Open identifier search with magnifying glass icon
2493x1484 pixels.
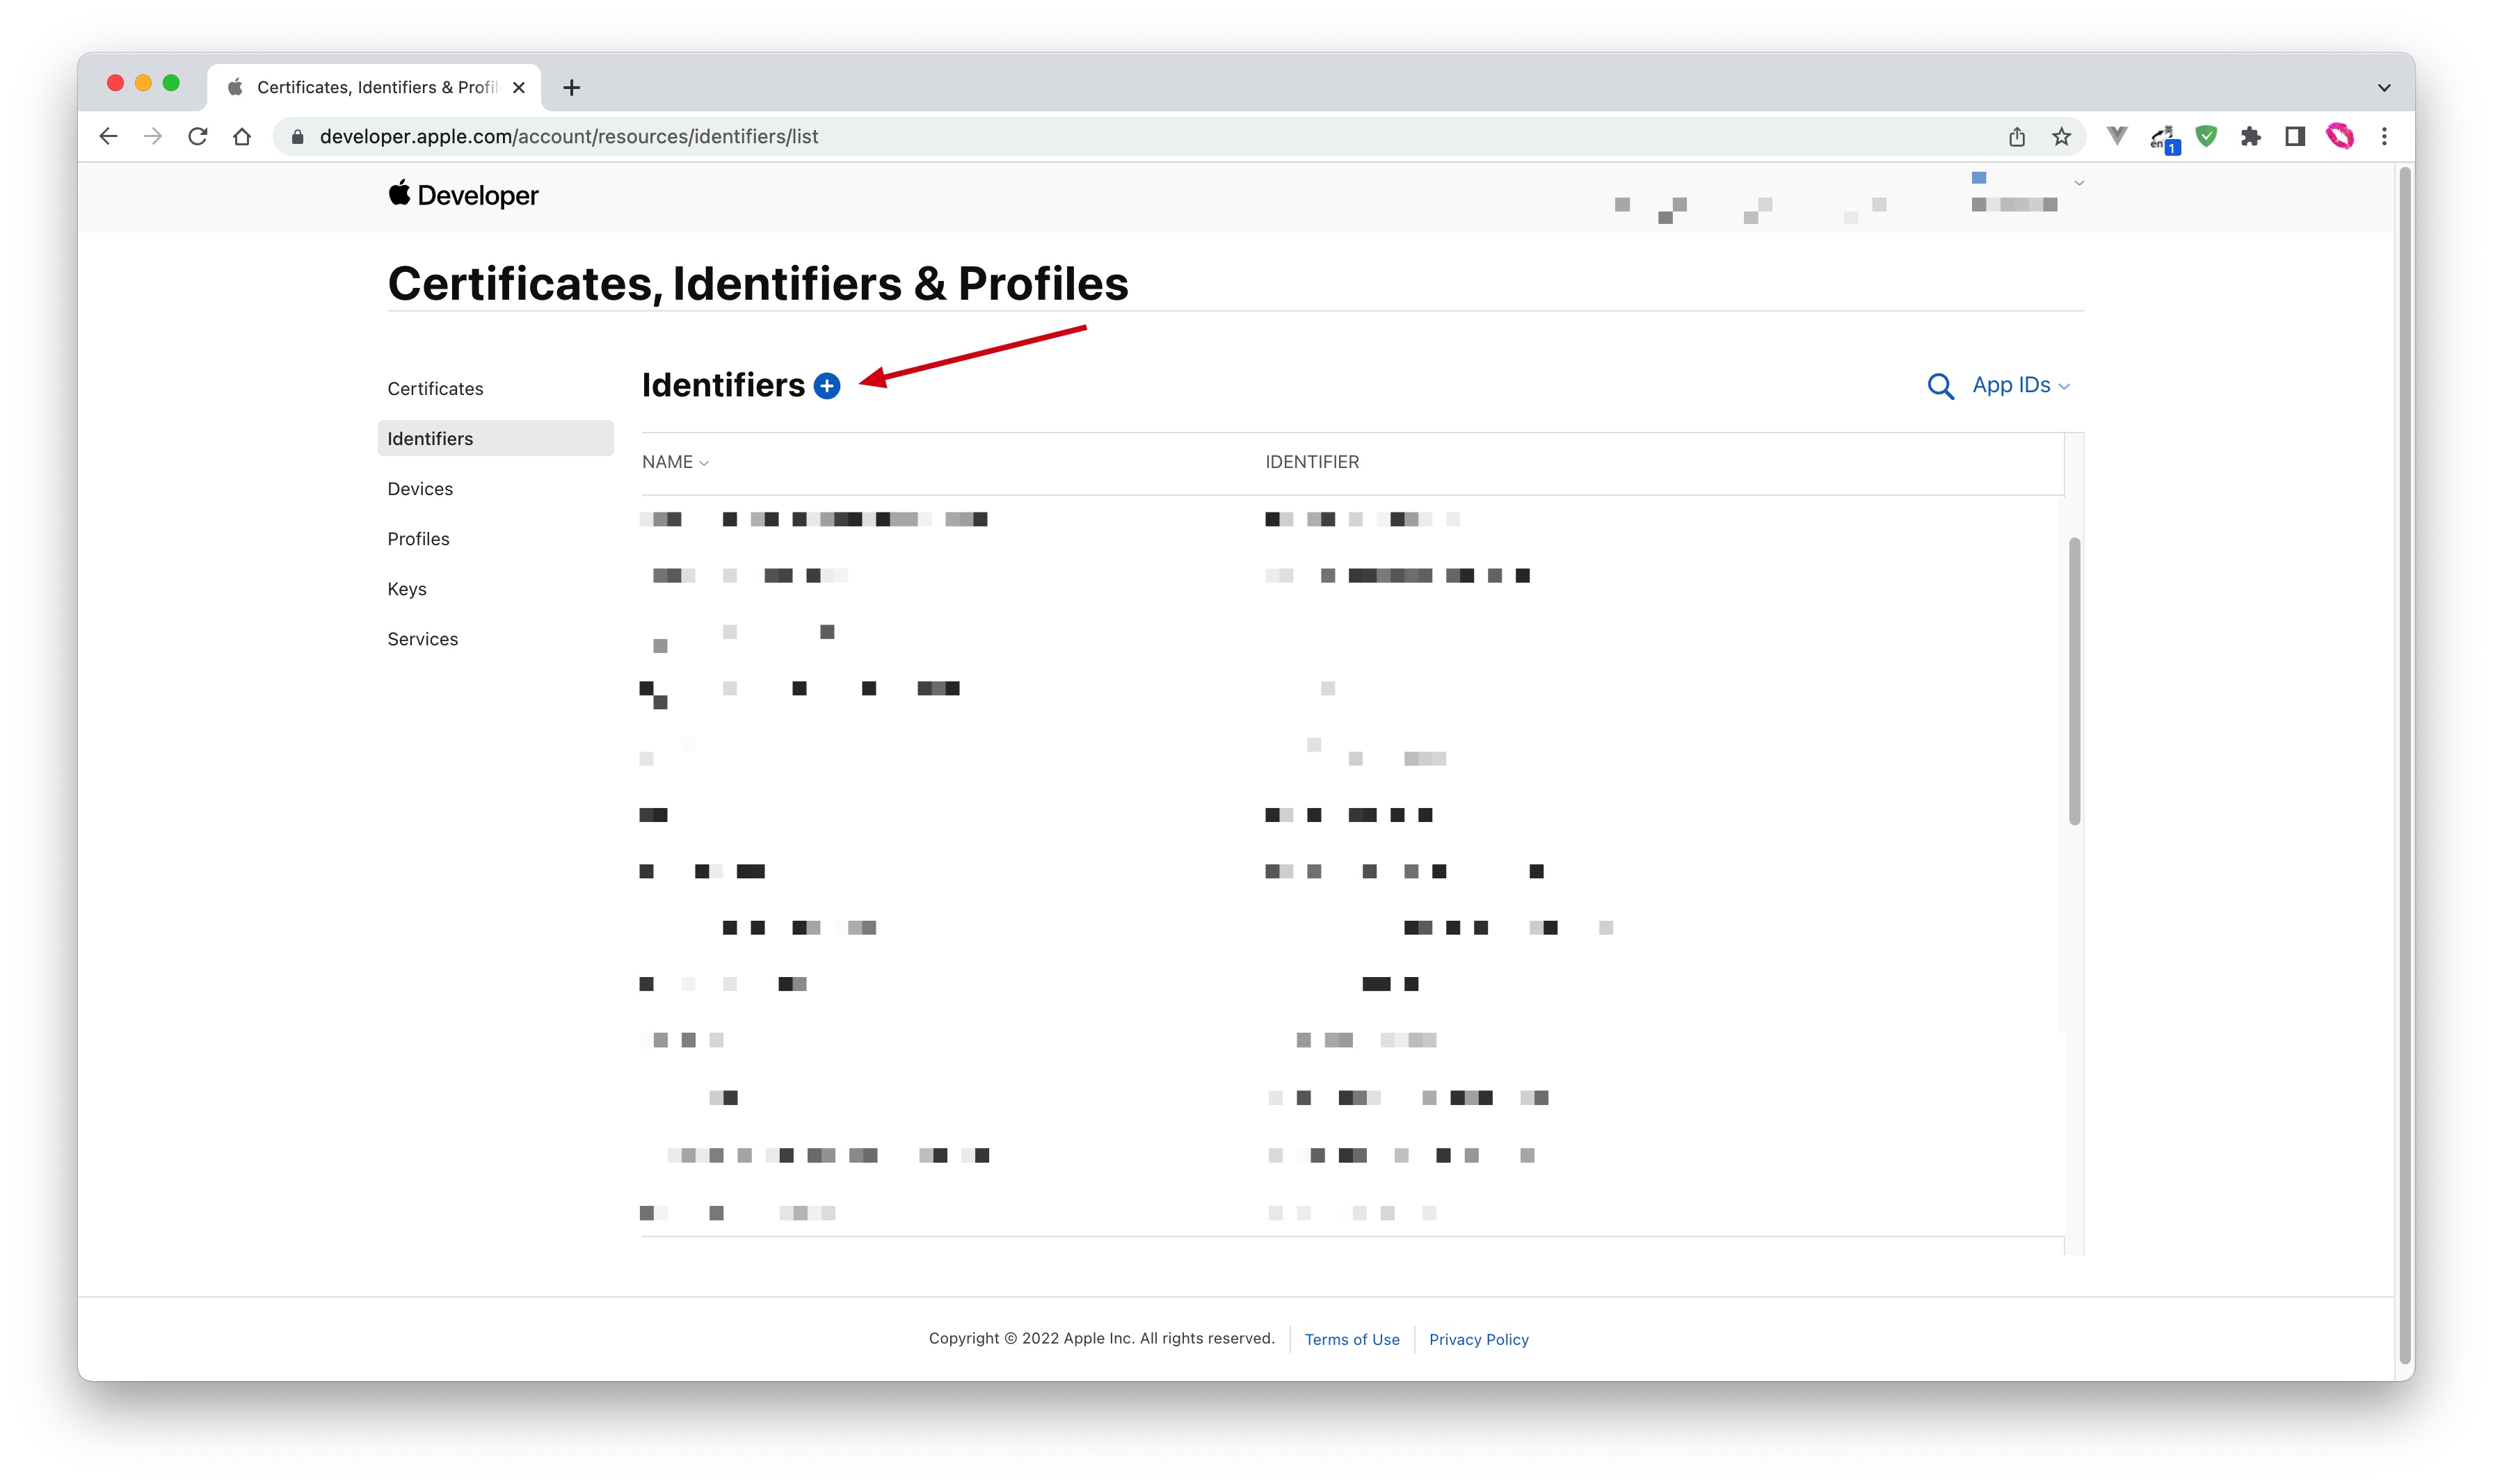point(1939,386)
